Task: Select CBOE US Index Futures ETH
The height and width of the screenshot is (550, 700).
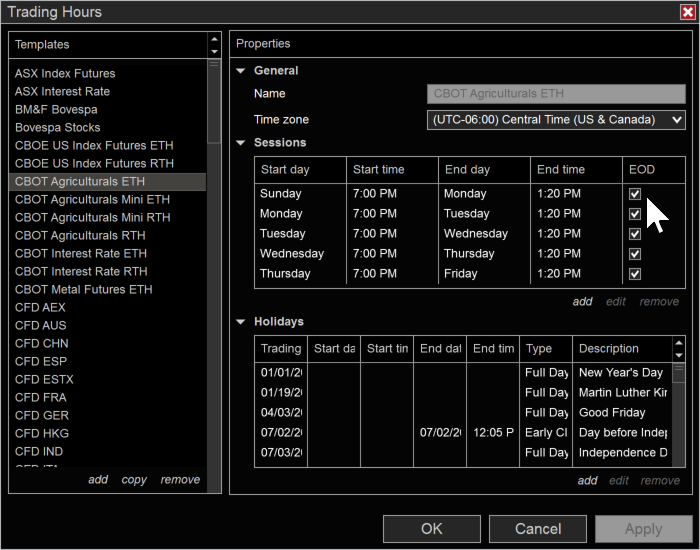Action: coord(107,146)
